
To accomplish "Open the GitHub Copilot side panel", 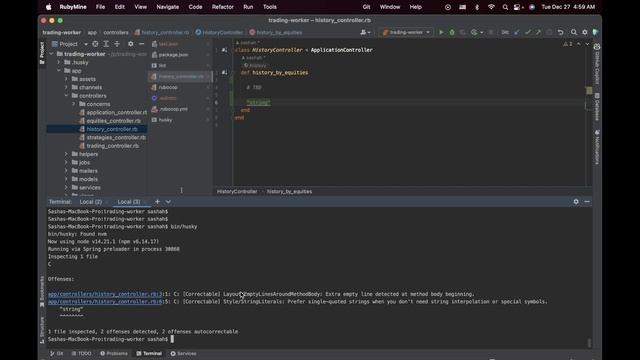I will click(597, 64).
